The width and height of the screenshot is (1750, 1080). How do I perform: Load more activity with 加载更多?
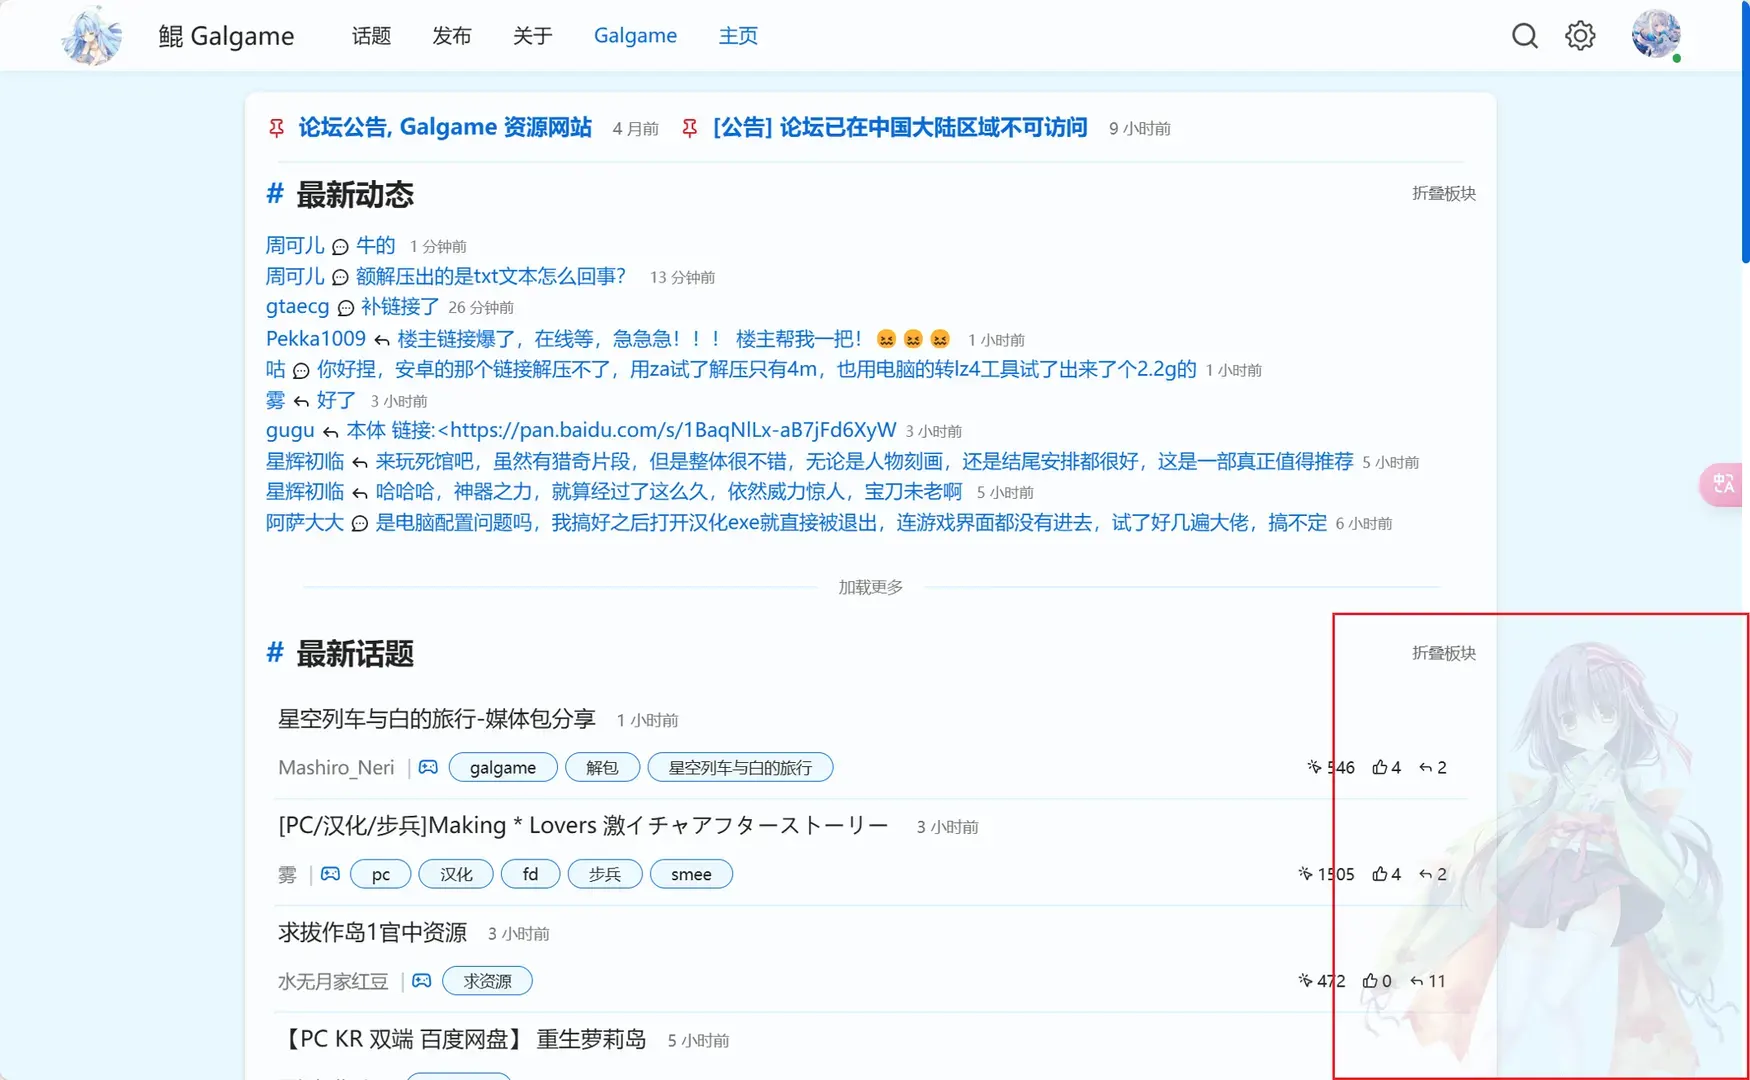click(x=870, y=587)
